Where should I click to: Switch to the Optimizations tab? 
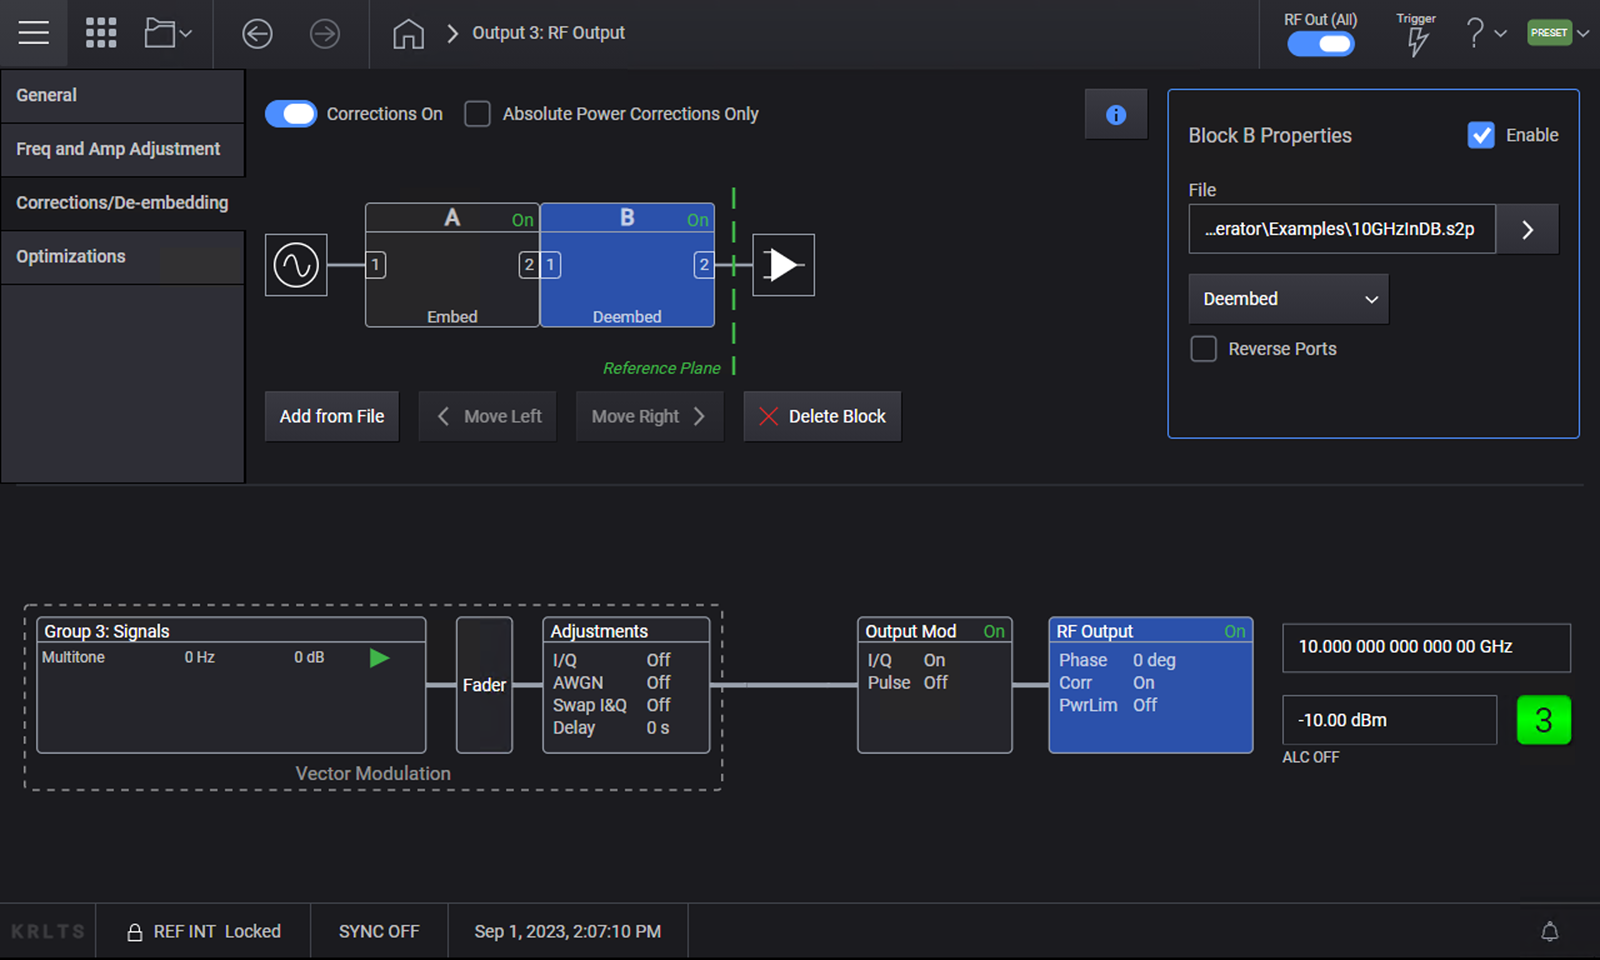pos(70,256)
